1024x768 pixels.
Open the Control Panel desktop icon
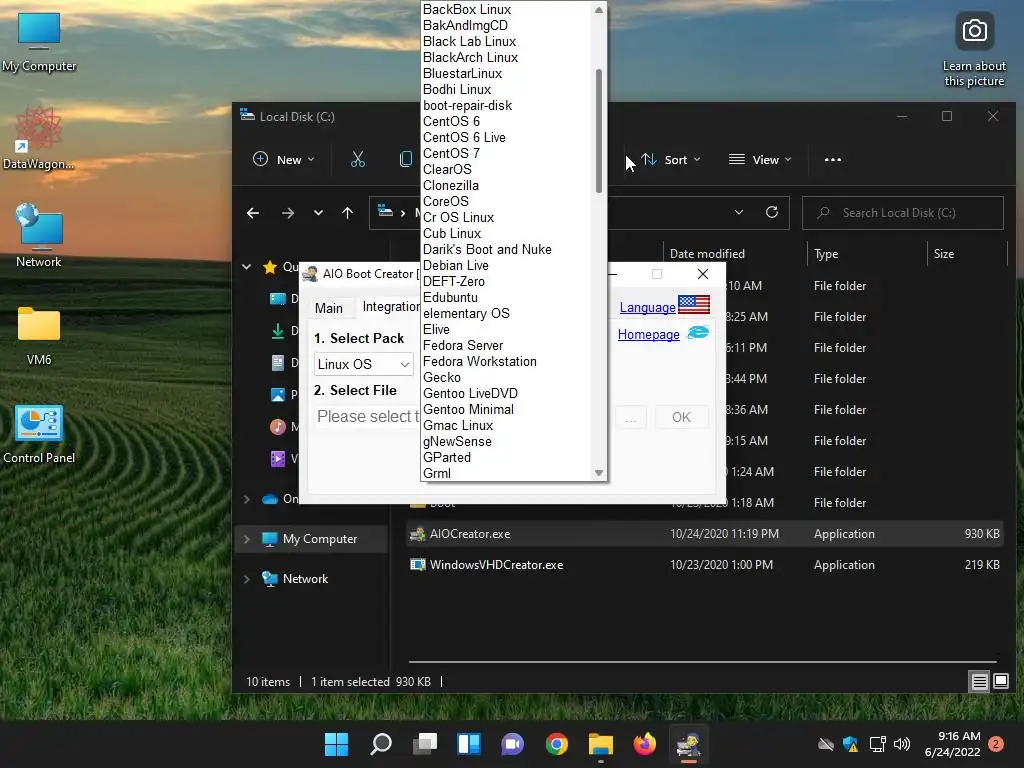pyautogui.click(x=39, y=433)
